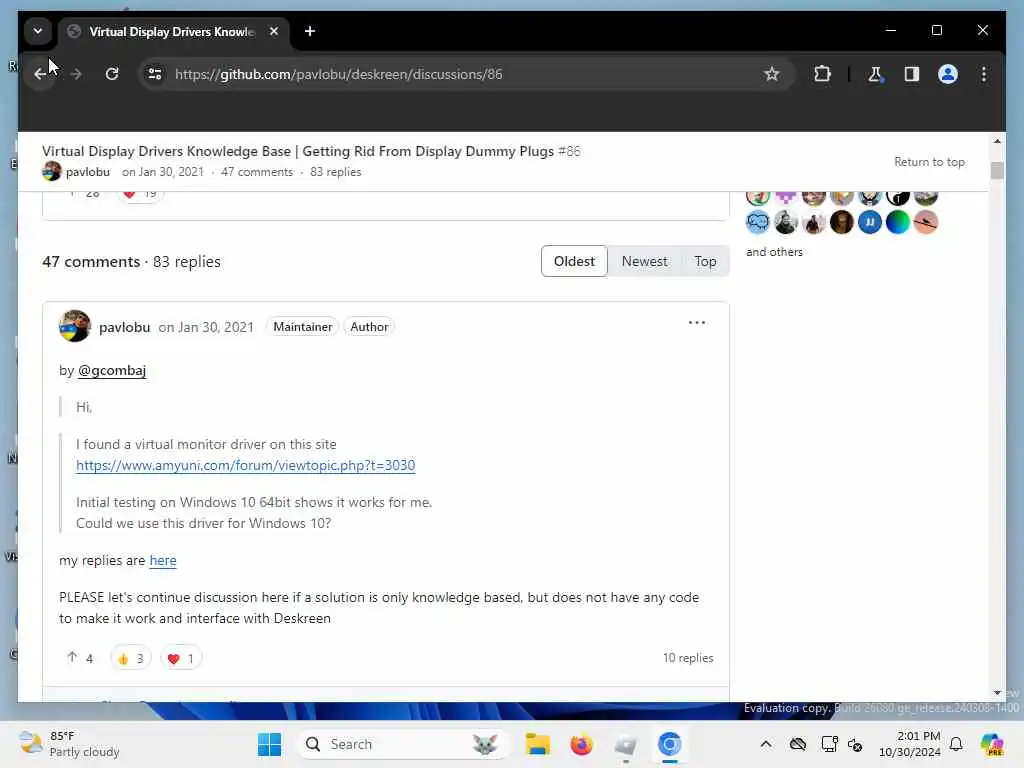1024x768 pixels.
Task: Click the cloud sync tray icon
Action: (797, 744)
